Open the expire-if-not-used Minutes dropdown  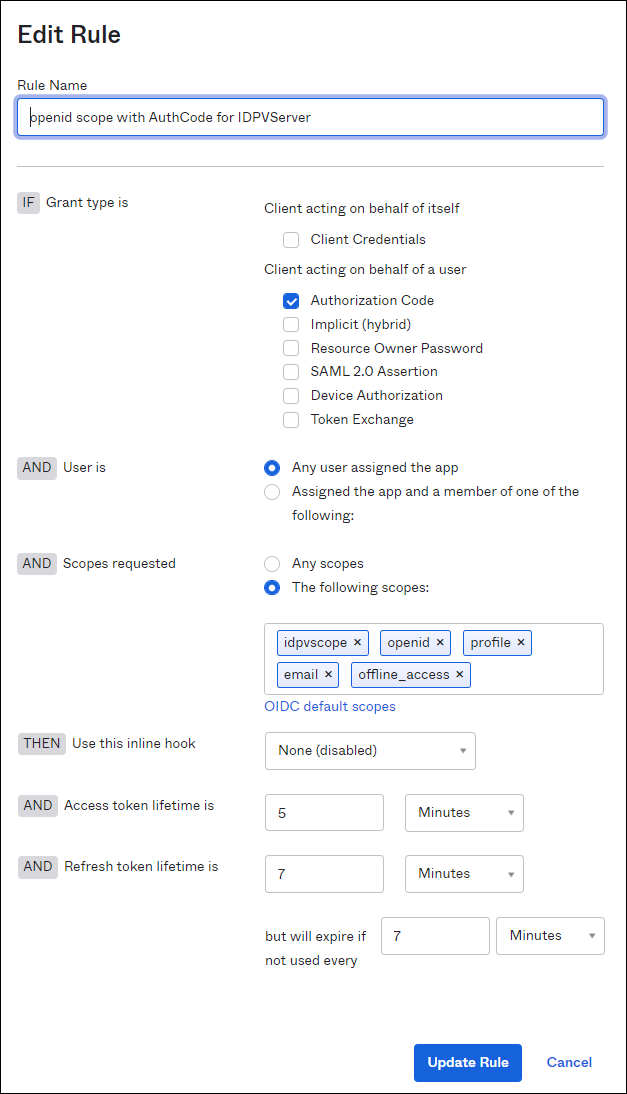[x=550, y=936]
